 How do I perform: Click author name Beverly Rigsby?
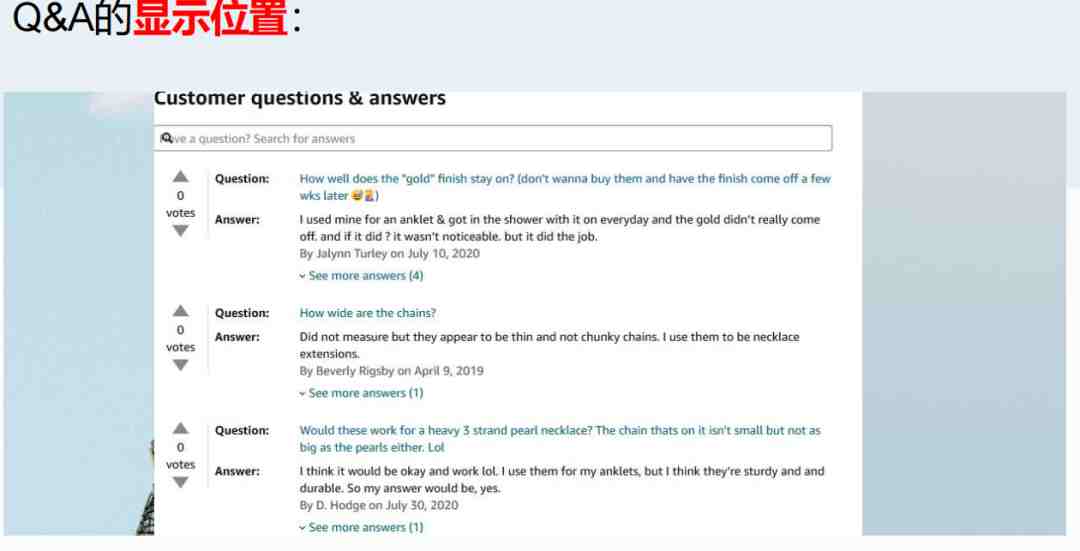[x=355, y=371]
